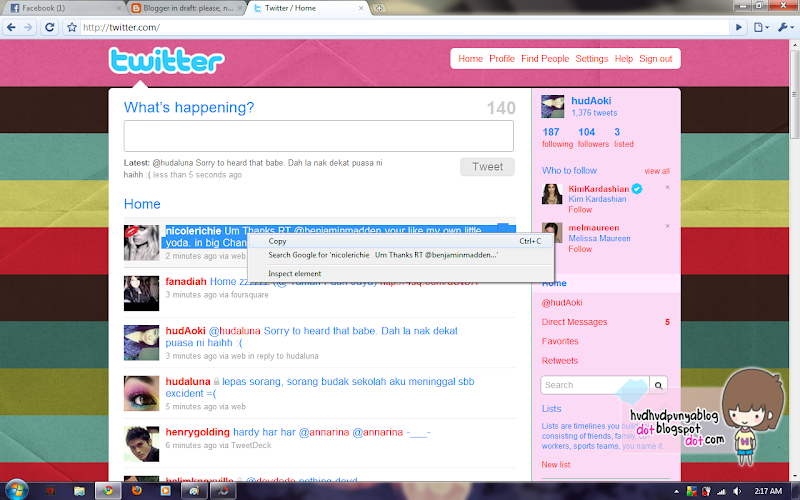The width and height of the screenshot is (800, 500).
Task: Click the Go arrow beside address bar
Action: [738, 27]
